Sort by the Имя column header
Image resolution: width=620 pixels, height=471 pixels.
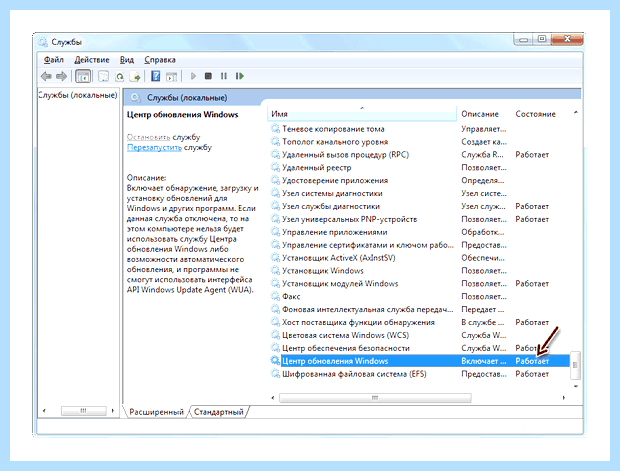[x=362, y=114]
